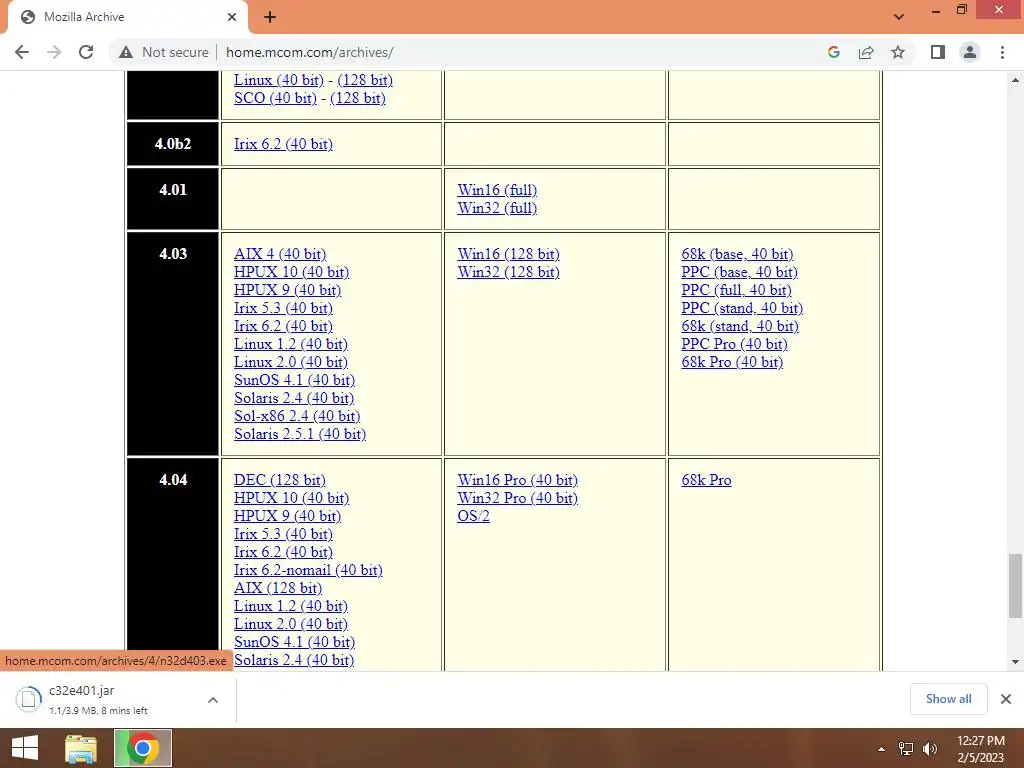Viewport: 1024px width, 768px height.
Task: Click the 4.04 version cell
Action: pyautogui.click(x=172, y=565)
